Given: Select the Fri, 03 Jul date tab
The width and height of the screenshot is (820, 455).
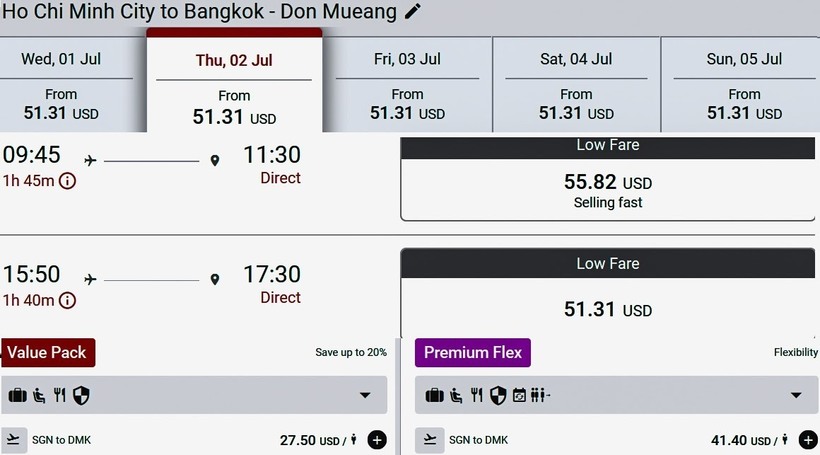Looking at the screenshot, I should click(407, 85).
